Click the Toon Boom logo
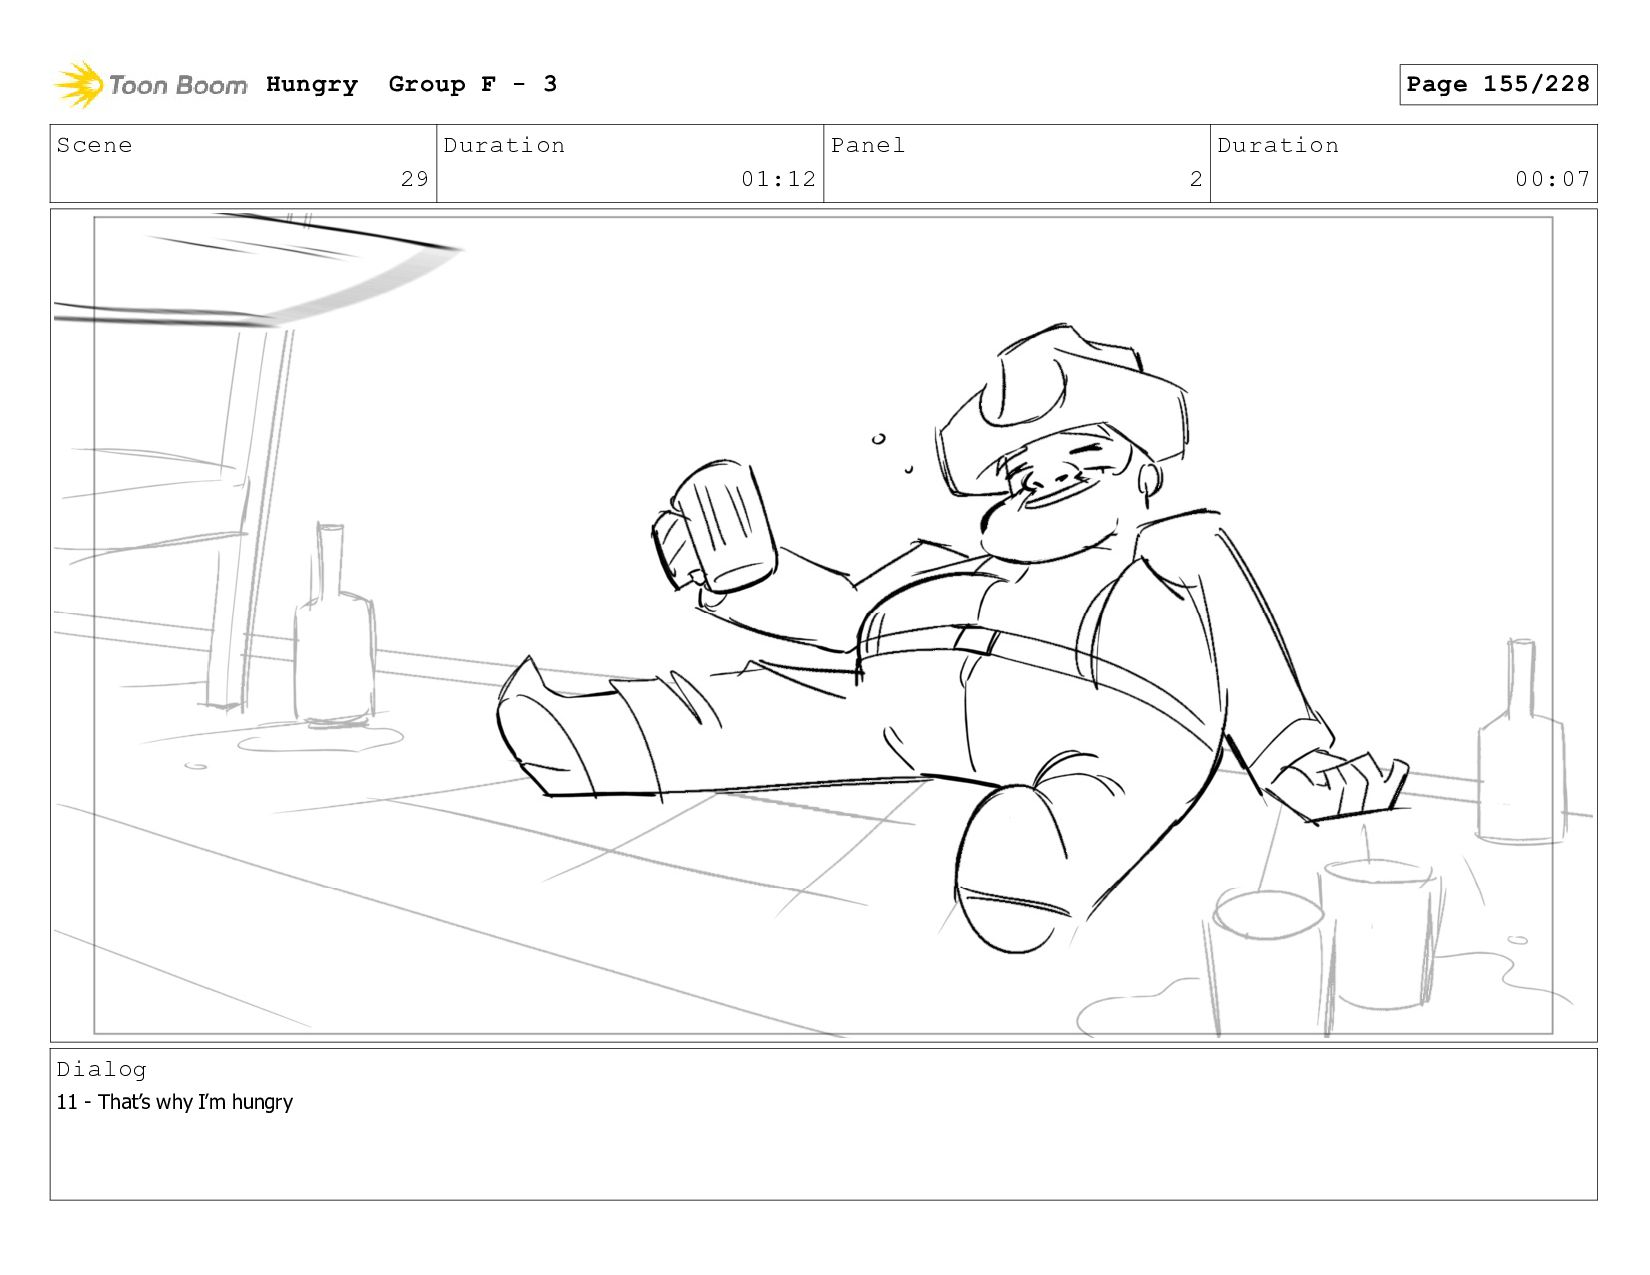Viewport: 1650px width, 1275px height. 150,85
